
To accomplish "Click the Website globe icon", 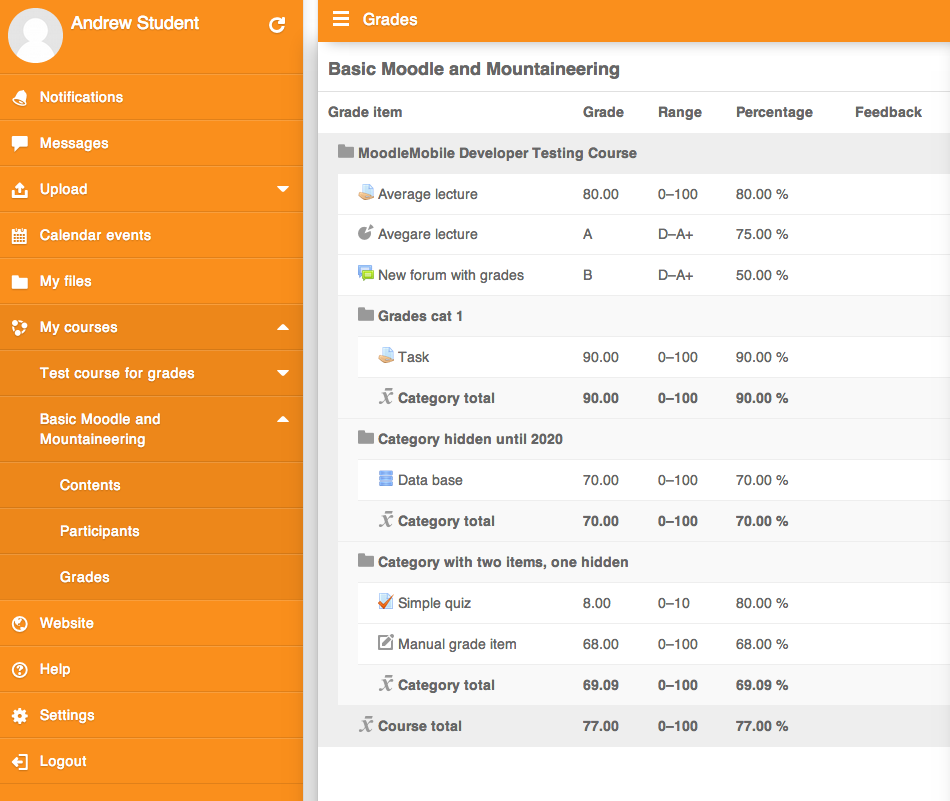I will (x=19, y=623).
